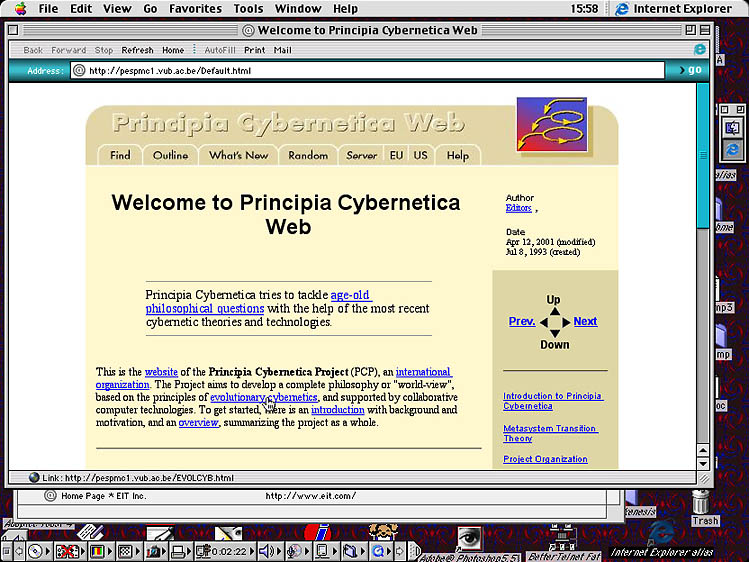The image size is (749, 562).
Task: Open the file sharing folder strip module
Action: coord(353,551)
